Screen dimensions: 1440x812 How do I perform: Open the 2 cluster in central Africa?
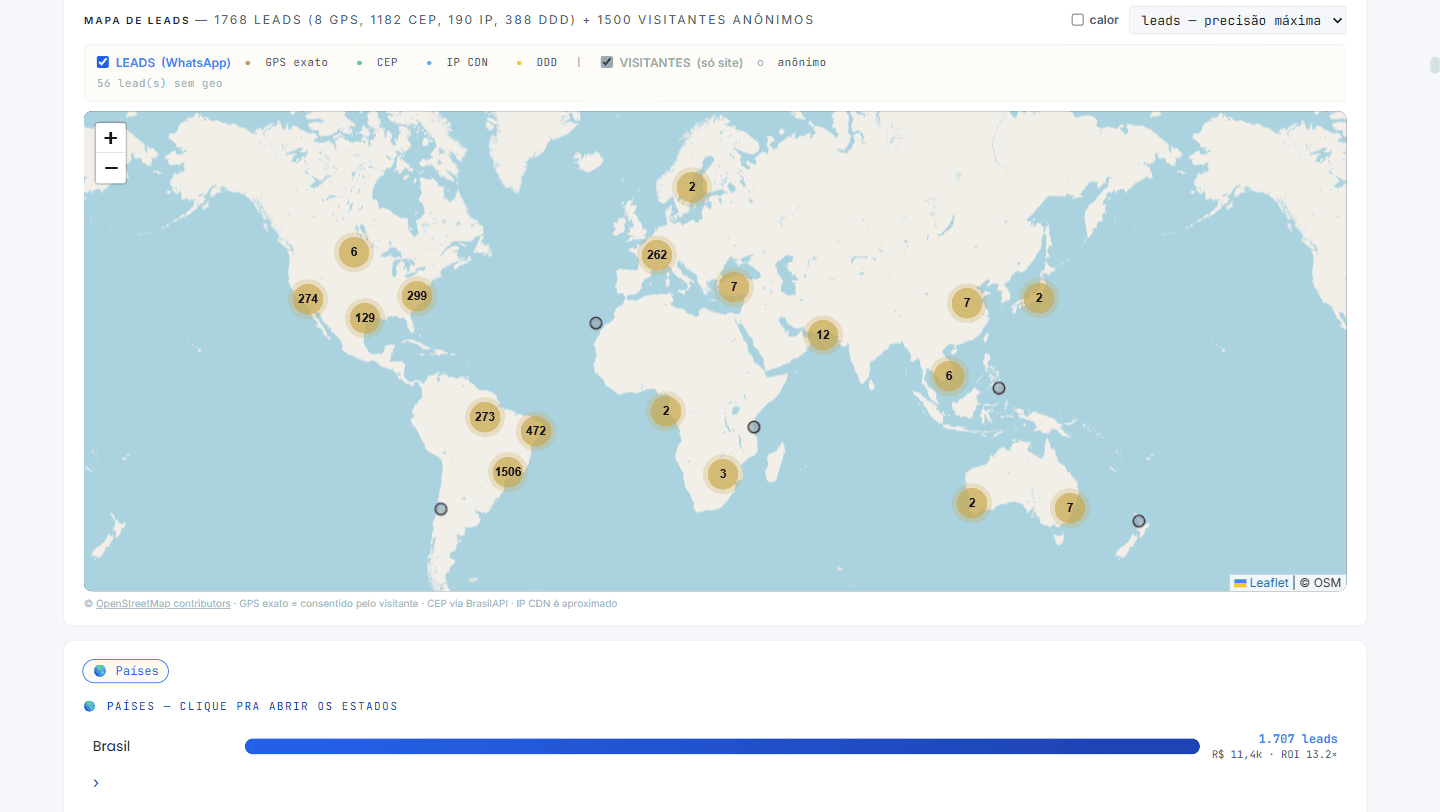[x=666, y=411]
